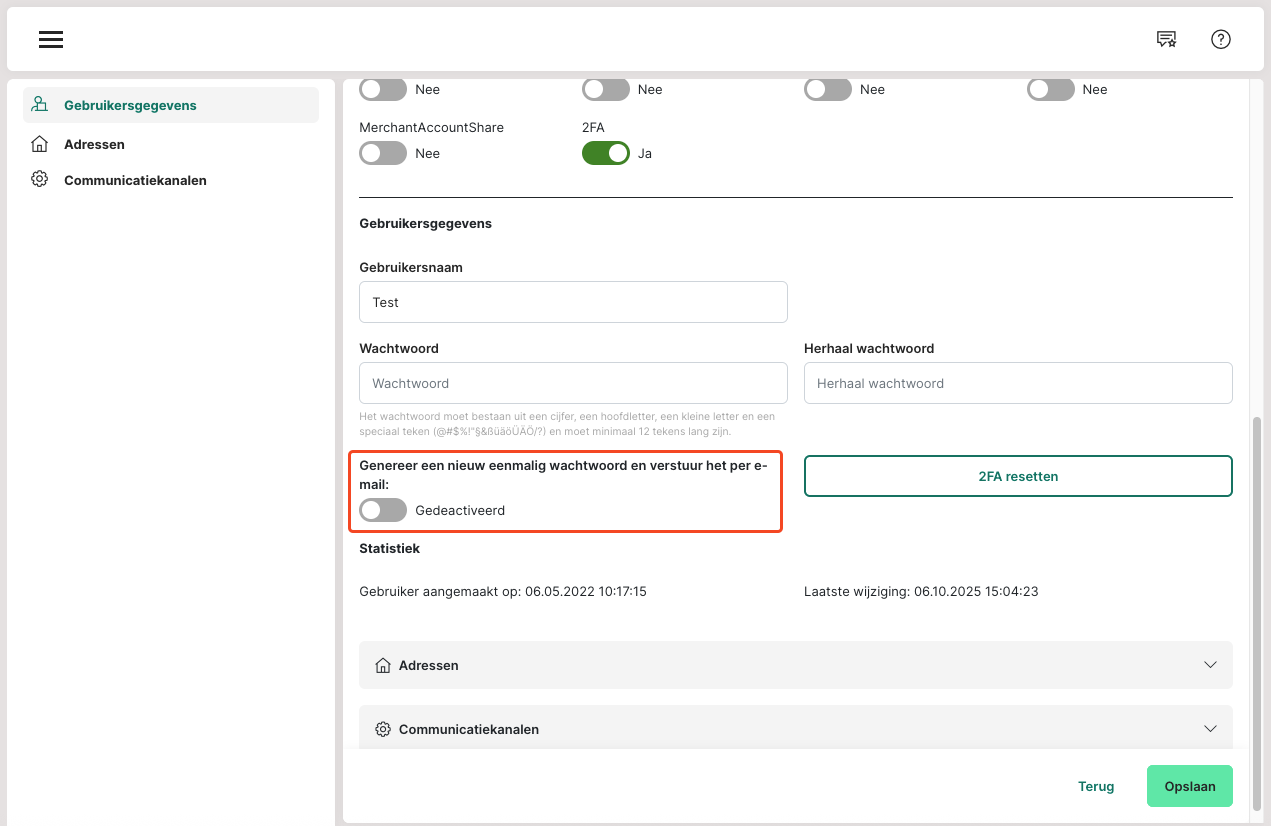Click the Gebruikersgegevens user icon in sidebar
This screenshot has width=1271, height=826.
[x=40, y=105]
